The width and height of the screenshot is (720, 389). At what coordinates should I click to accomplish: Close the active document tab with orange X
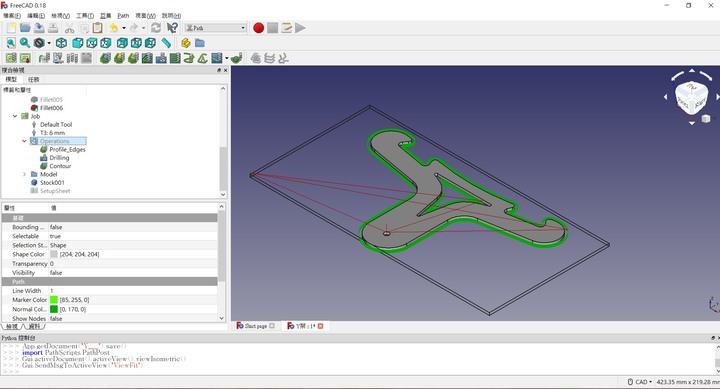point(321,326)
